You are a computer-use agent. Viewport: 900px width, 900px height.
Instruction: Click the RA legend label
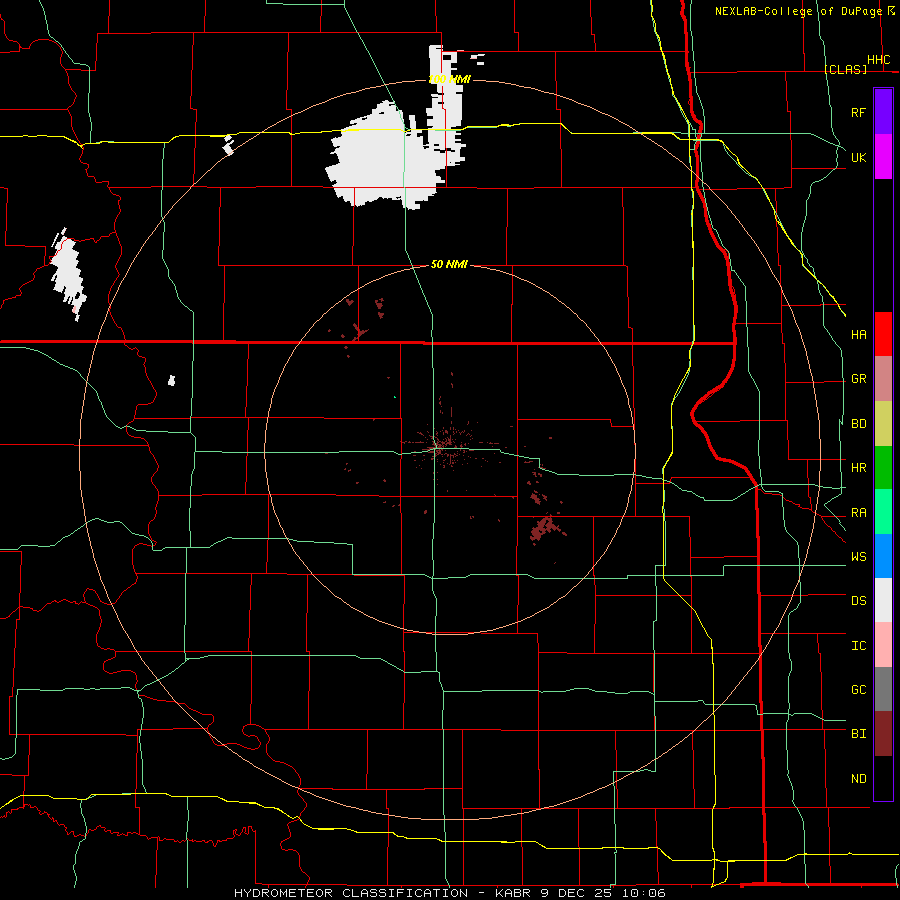(x=858, y=513)
